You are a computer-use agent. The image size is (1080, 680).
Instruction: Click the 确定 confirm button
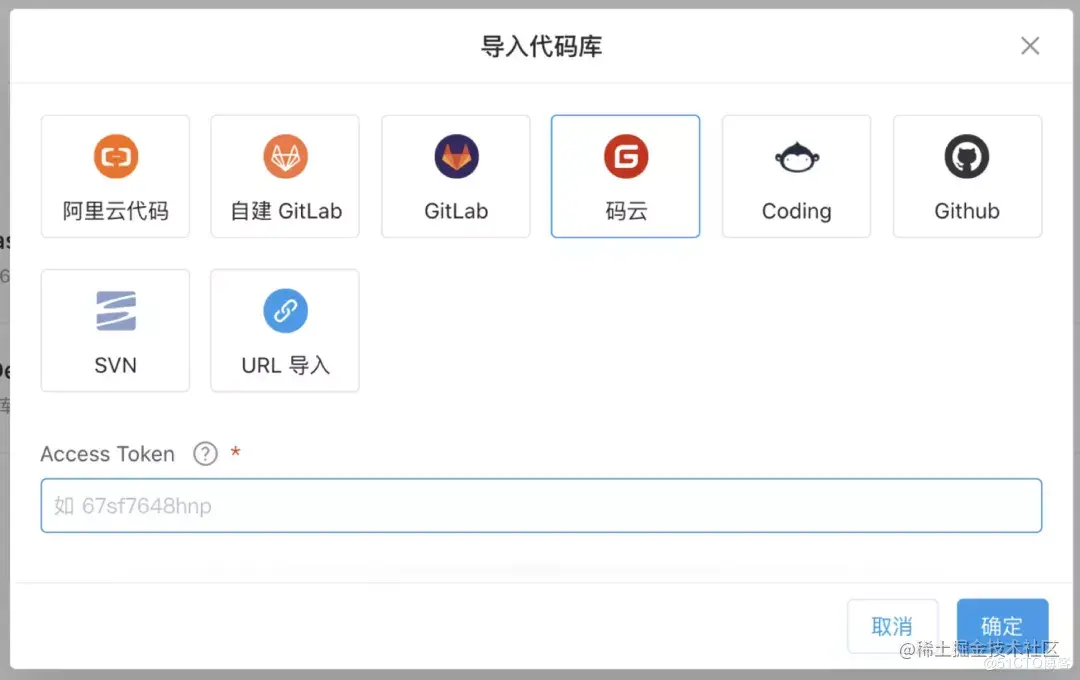1002,626
